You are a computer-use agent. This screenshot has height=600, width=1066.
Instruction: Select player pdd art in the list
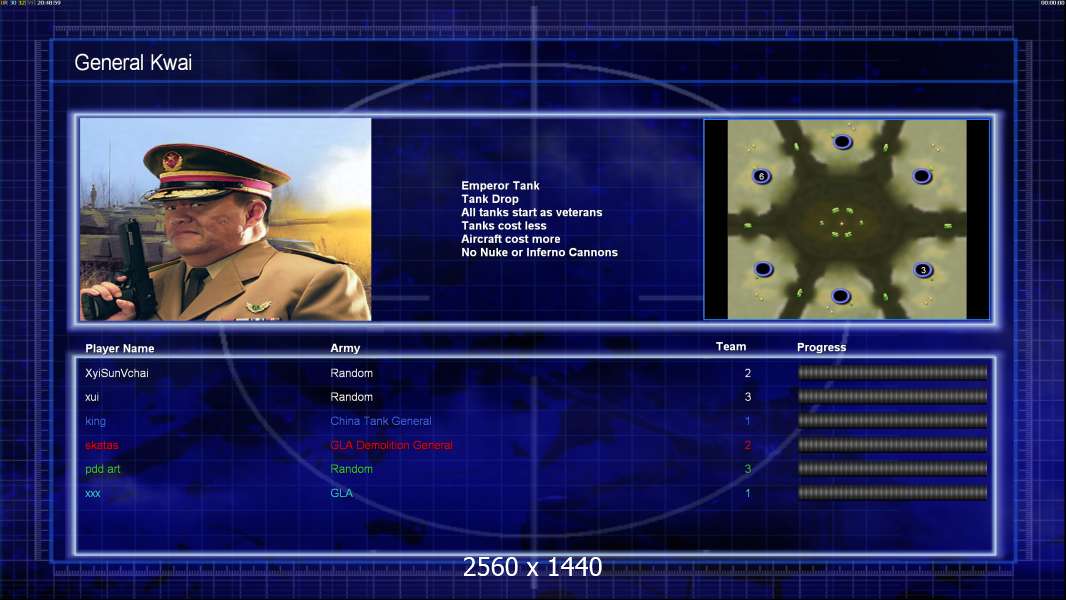click(x=103, y=469)
